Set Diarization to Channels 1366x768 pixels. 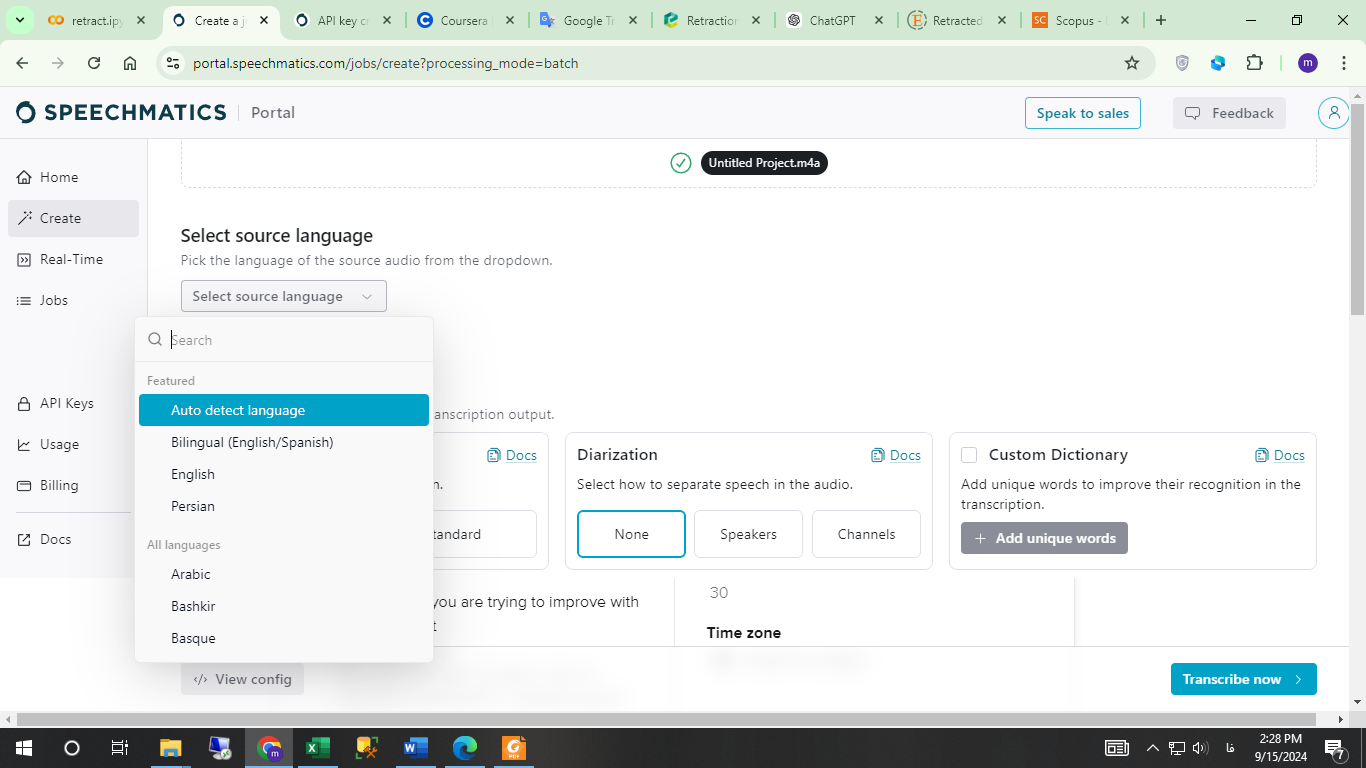pos(866,534)
